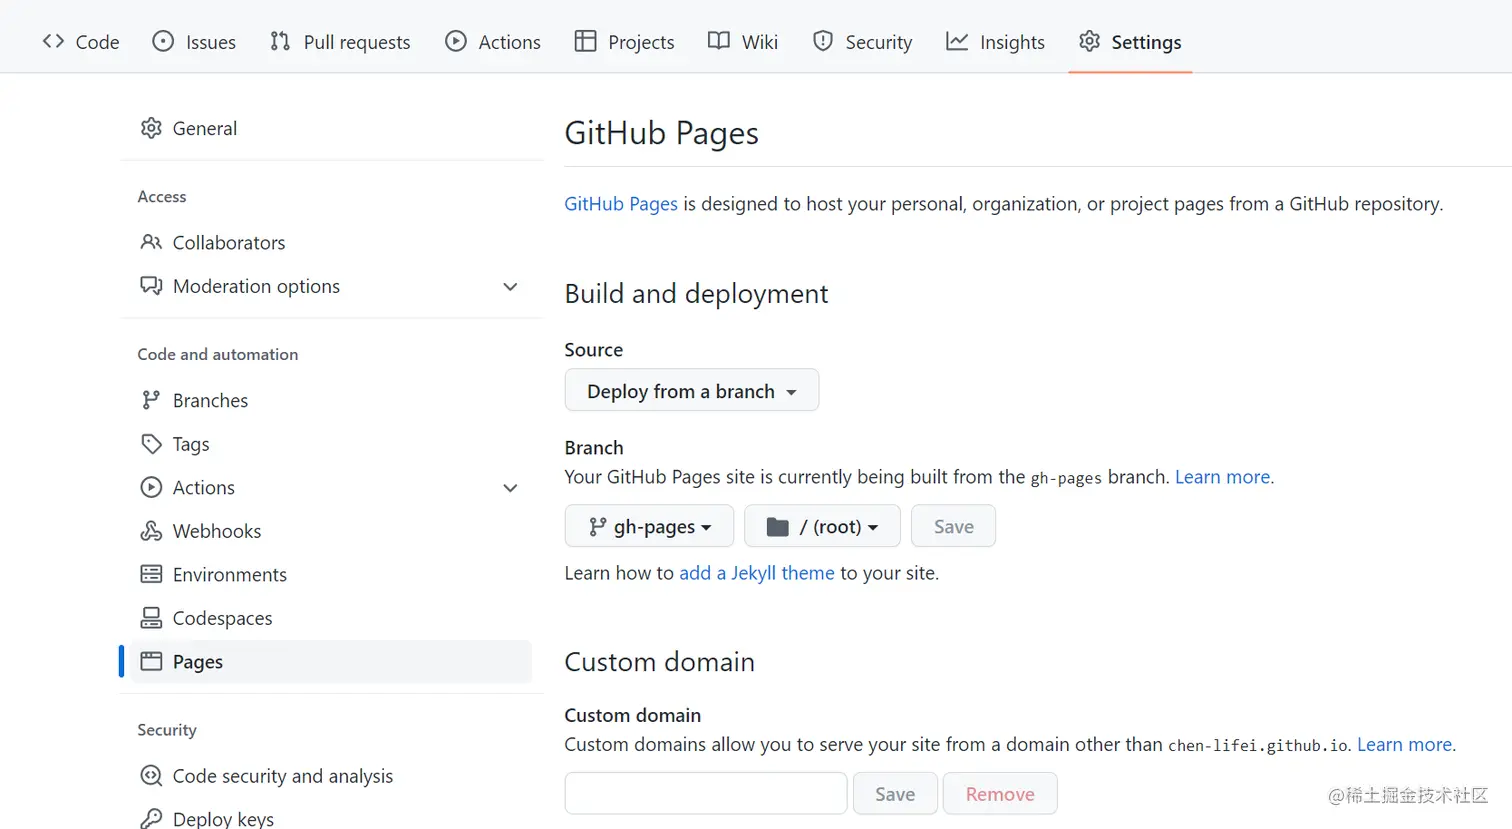Click the Remove custom domain button
The image size is (1512, 829).
999,794
